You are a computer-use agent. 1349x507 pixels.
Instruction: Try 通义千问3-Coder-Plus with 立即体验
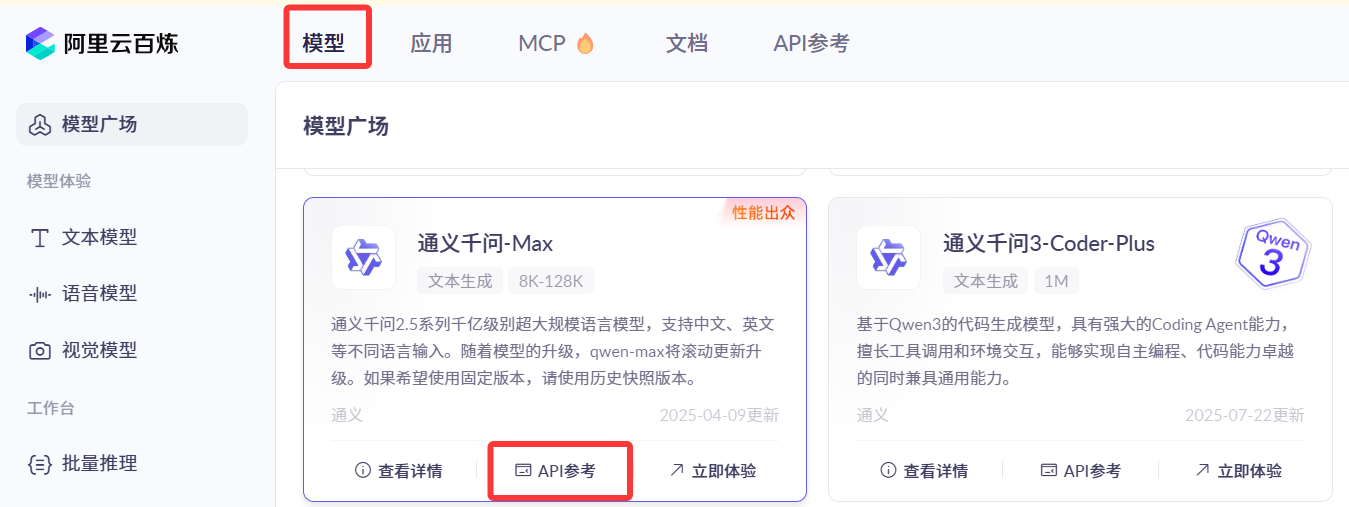1238,470
